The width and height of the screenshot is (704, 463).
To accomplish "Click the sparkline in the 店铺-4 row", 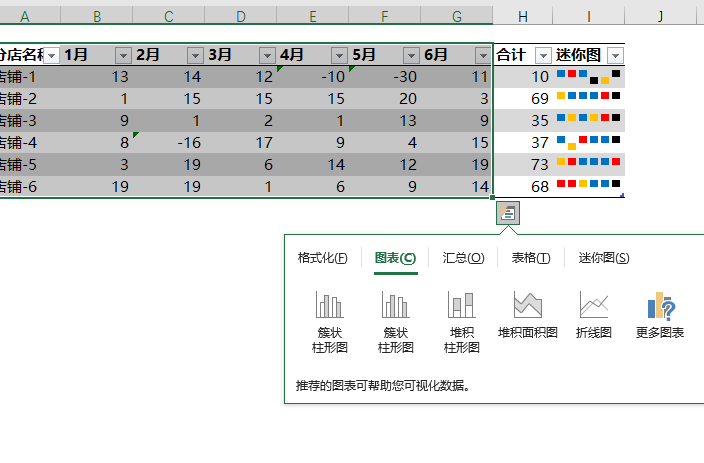I will pyautogui.click(x=589, y=142).
